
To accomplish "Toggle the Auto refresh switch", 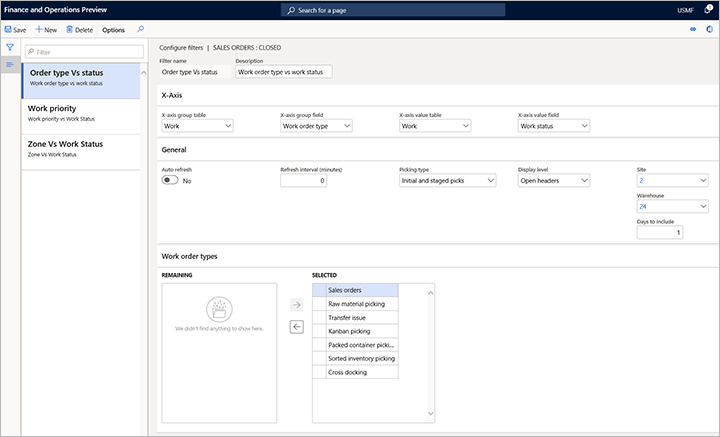I will click(x=170, y=180).
